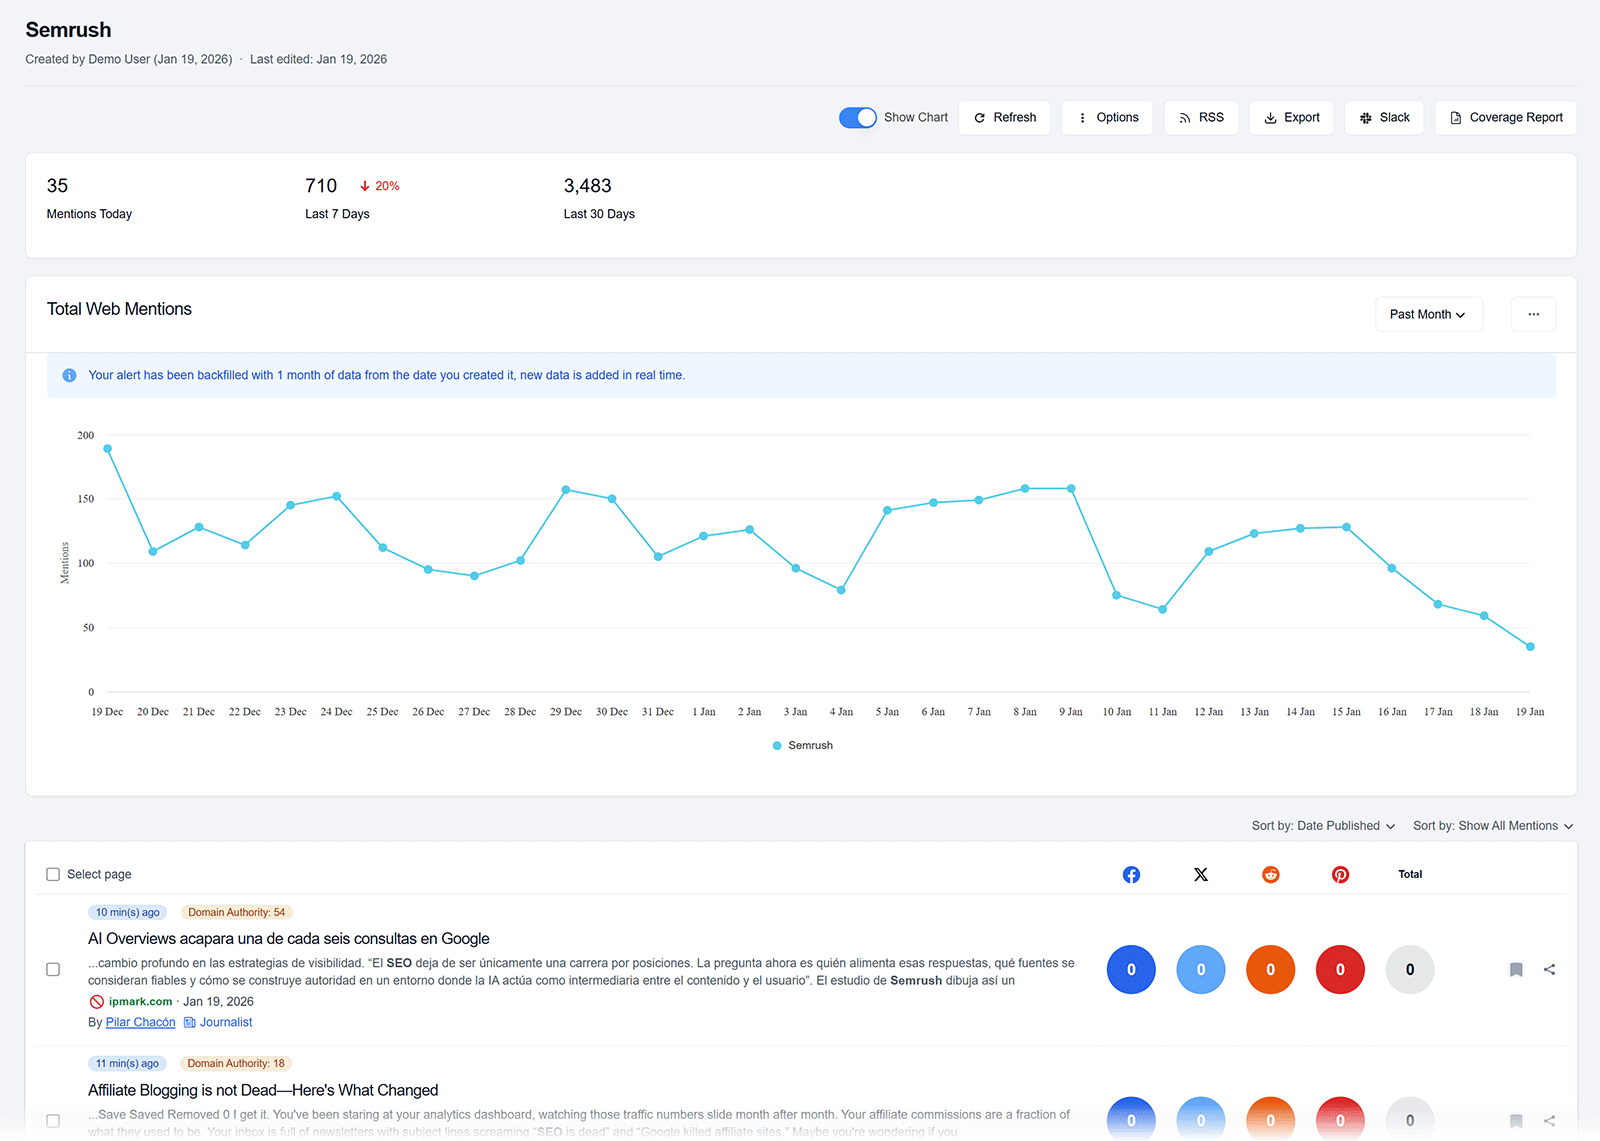Check the Select page checkbox

pos(52,874)
